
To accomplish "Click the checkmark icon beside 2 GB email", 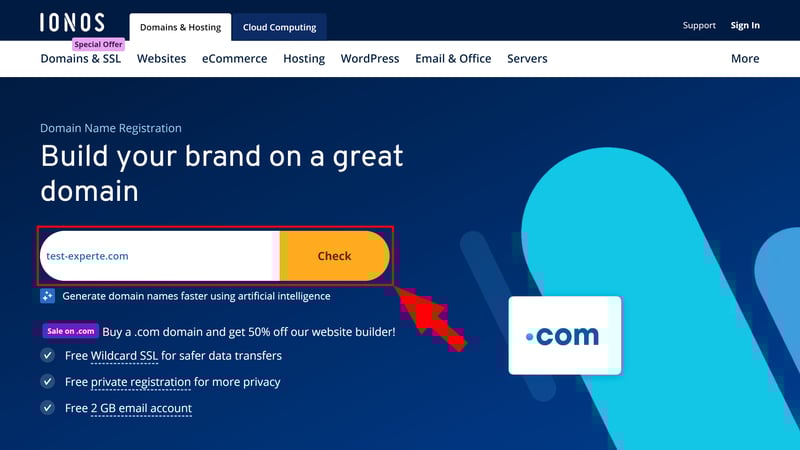I will pos(47,408).
